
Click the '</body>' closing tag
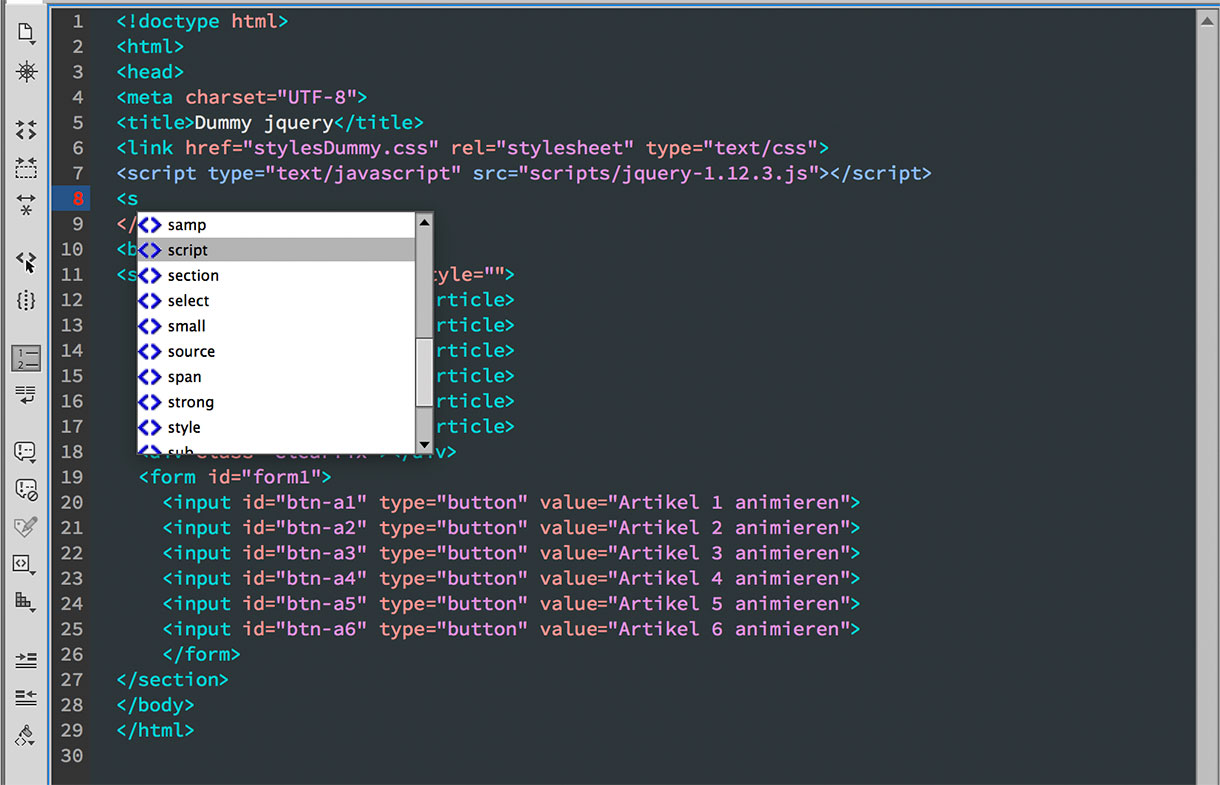155,705
